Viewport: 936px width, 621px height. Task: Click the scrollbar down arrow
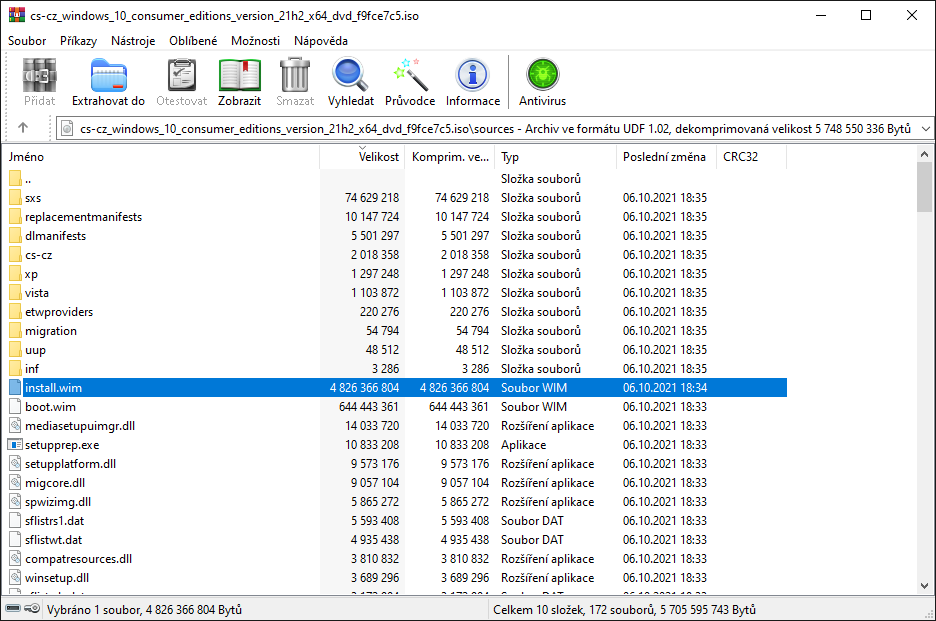tap(925, 586)
